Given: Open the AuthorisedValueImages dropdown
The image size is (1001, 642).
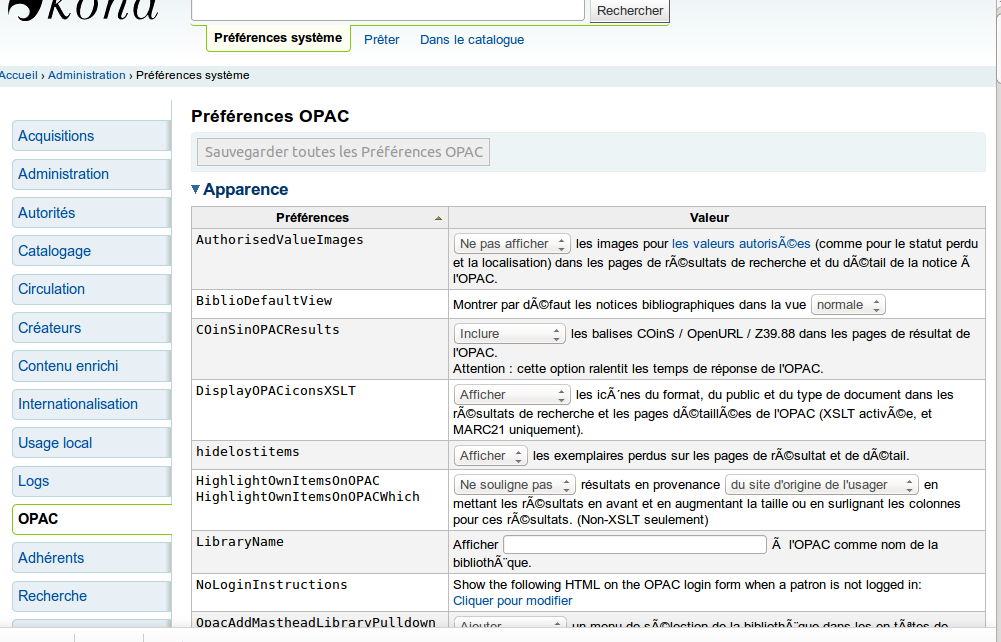Looking at the screenshot, I should click(511, 244).
